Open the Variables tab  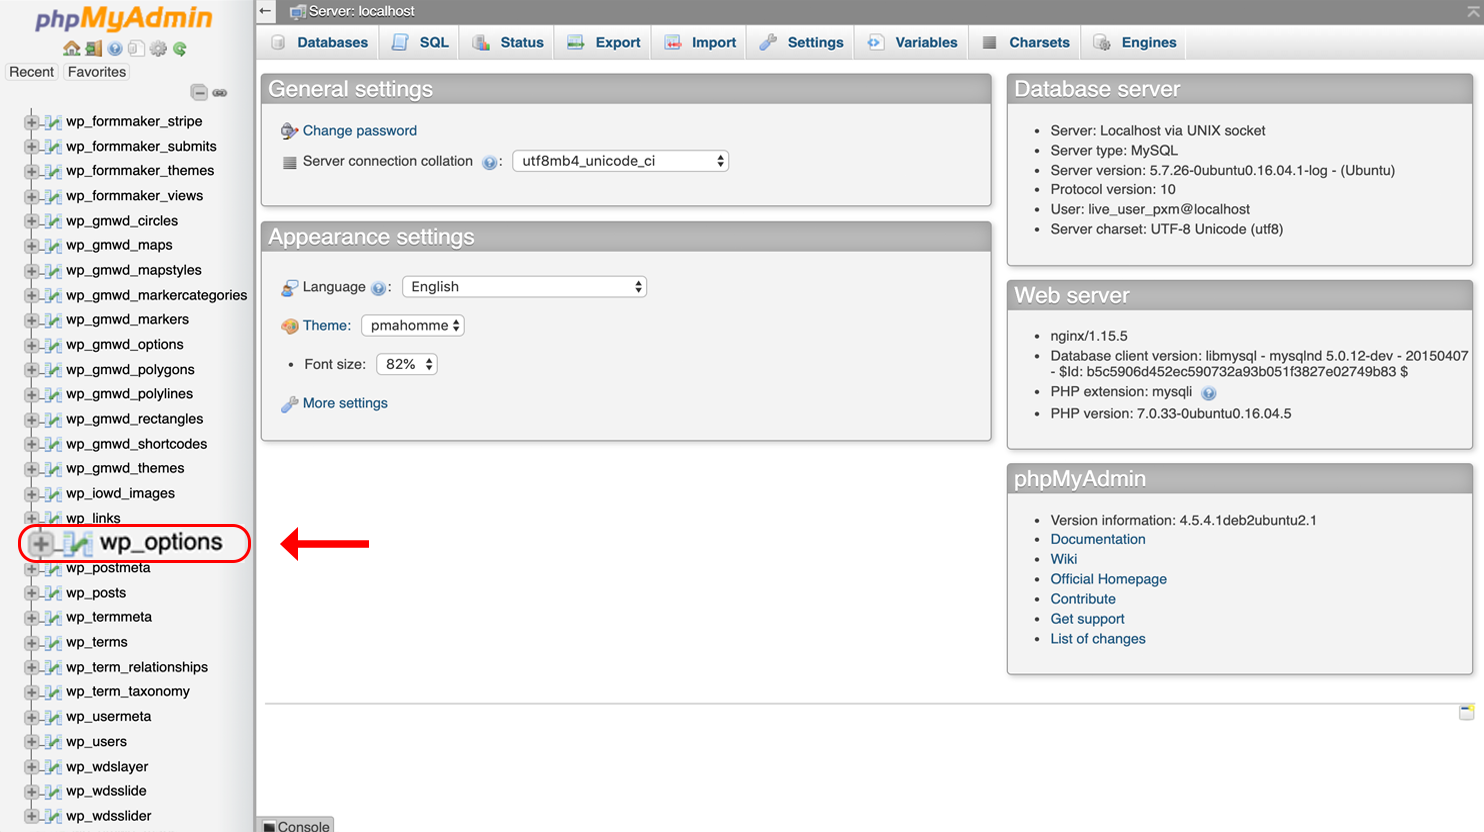click(912, 42)
